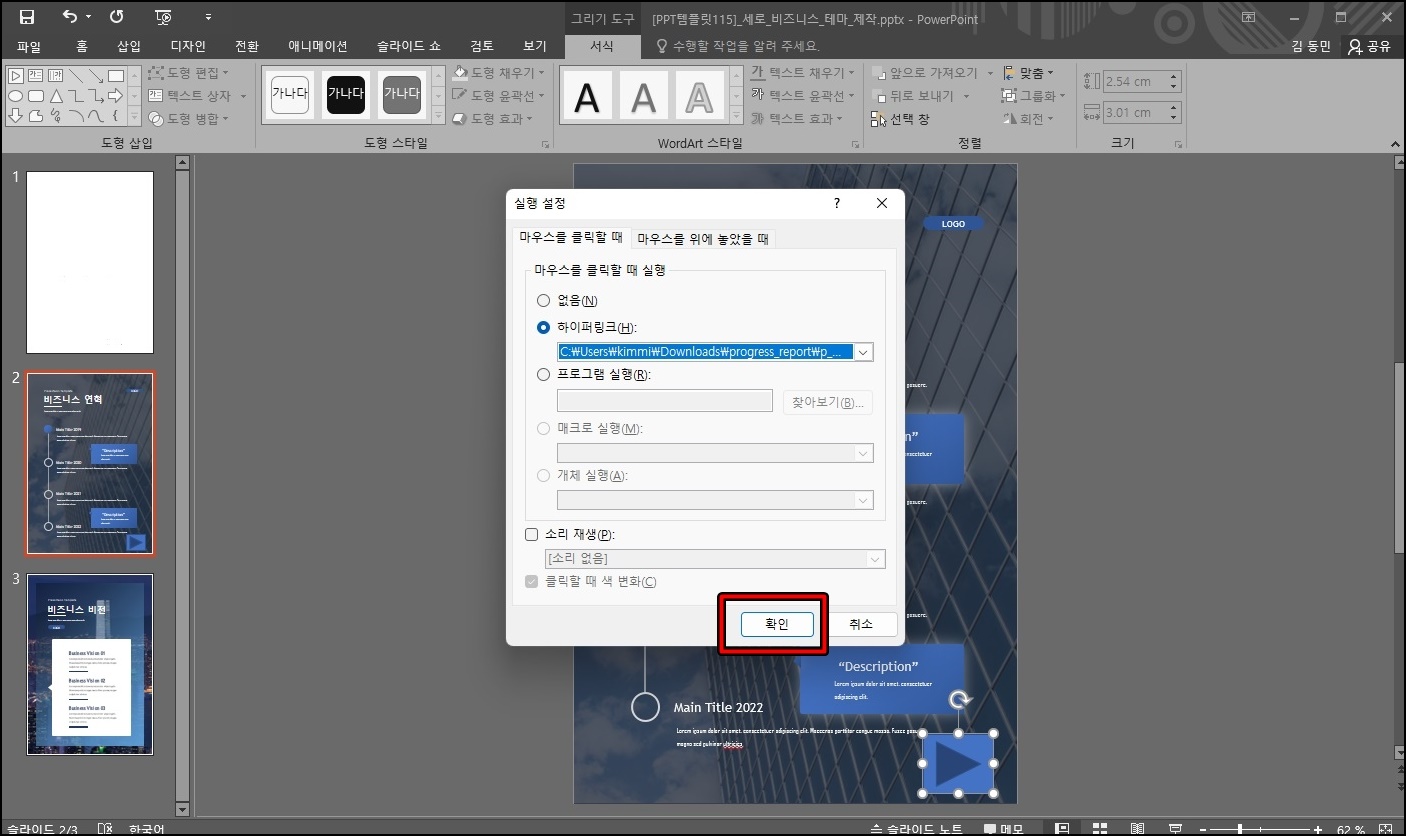Select the triangle shape in the gallery
The image size is (1406, 836).
pyautogui.click(x=56, y=96)
